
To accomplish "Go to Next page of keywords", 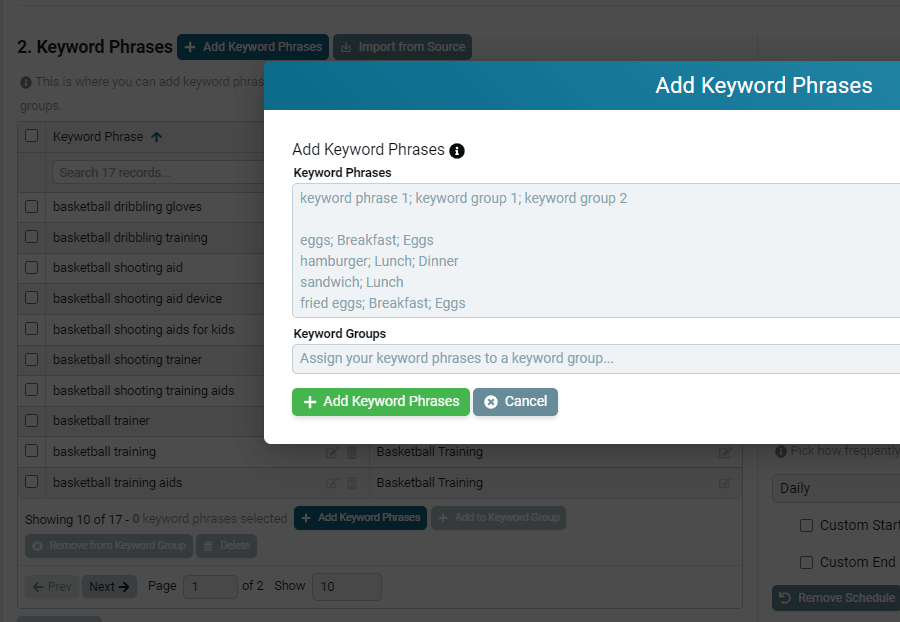I will (109, 586).
